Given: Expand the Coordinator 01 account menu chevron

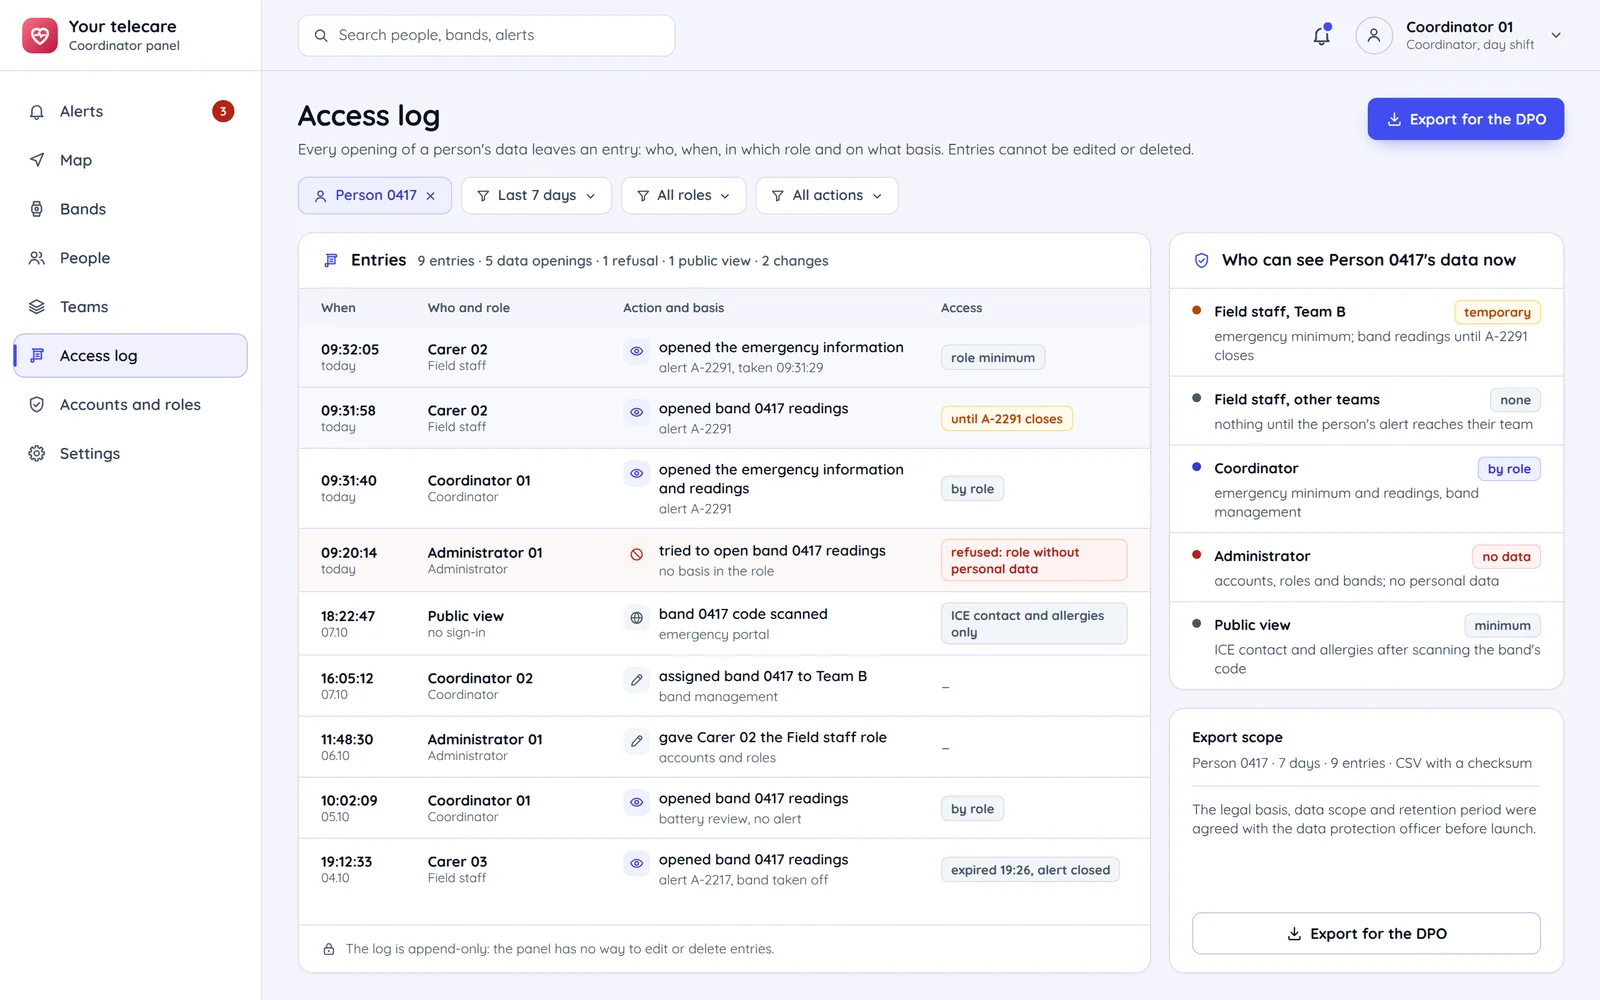Looking at the screenshot, I should pyautogui.click(x=1556, y=35).
